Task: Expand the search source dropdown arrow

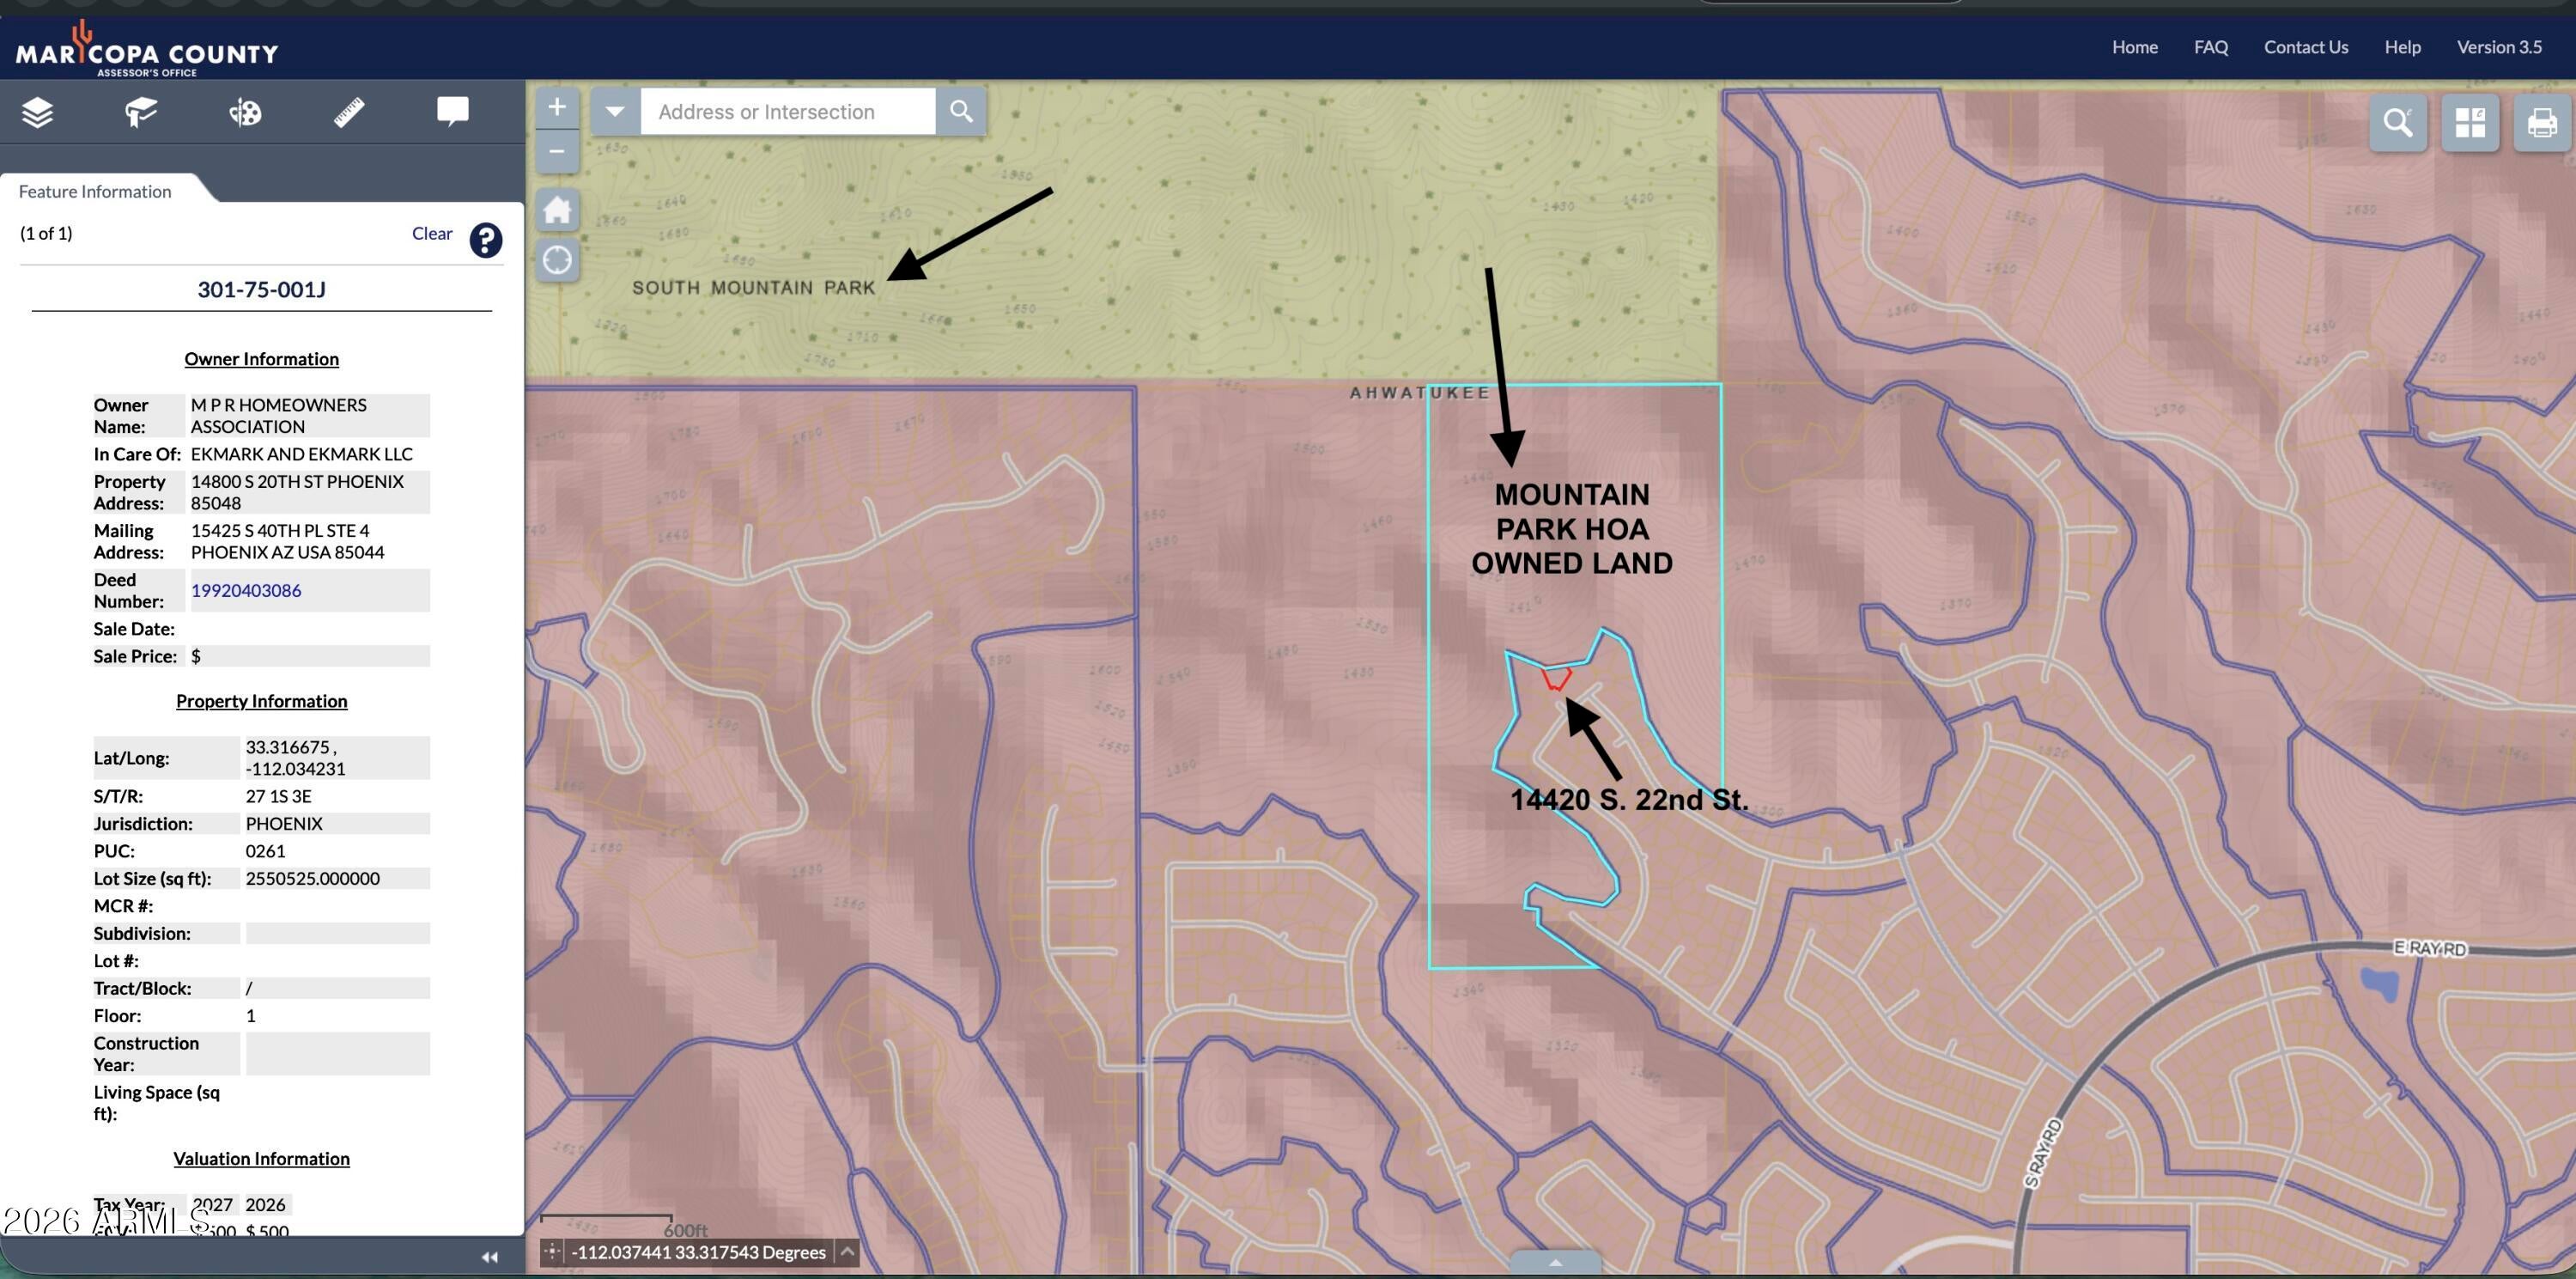Action: click(x=615, y=111)
